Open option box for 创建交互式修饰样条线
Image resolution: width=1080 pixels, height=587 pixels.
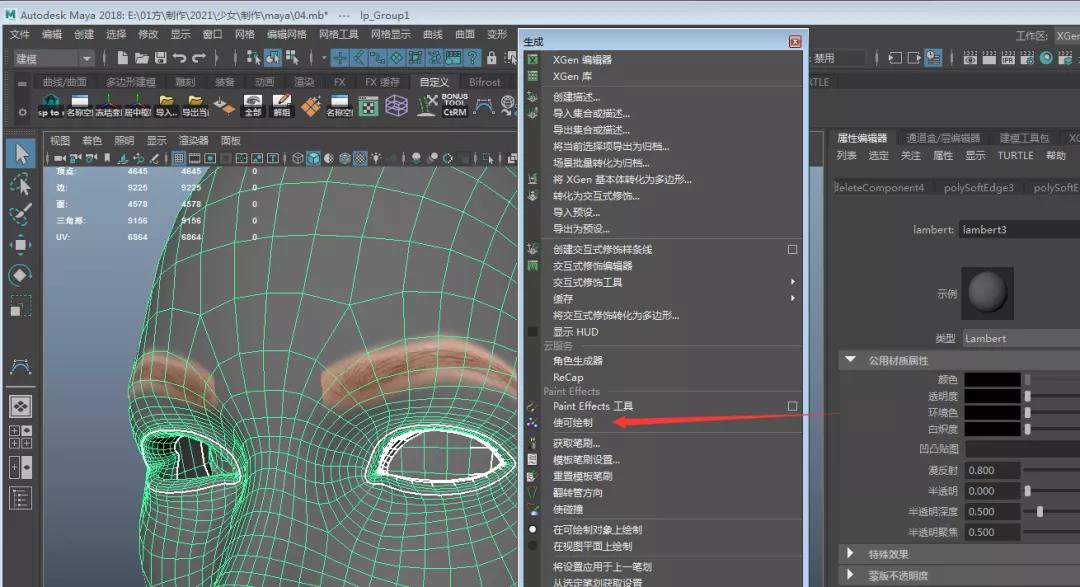[x=792, y=249]
